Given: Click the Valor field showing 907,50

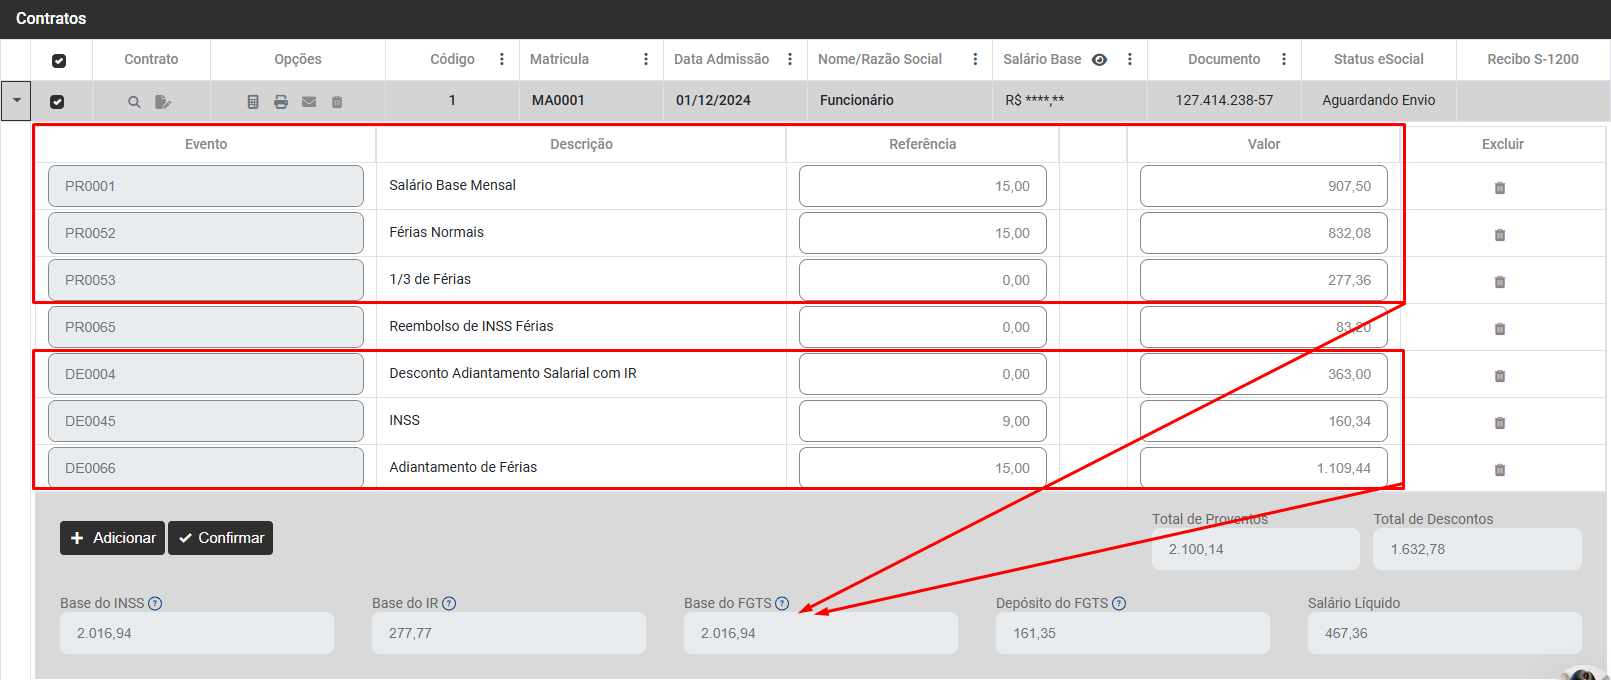Looking at the screenshot, I should coord(1264,186).
